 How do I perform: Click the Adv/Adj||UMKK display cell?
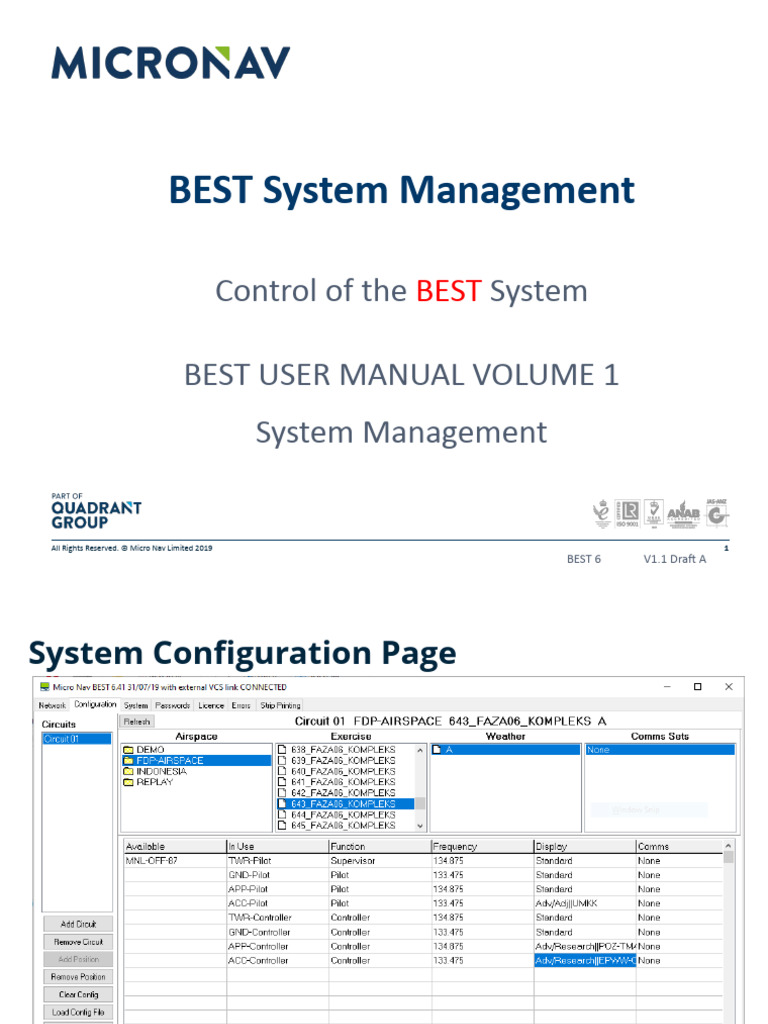[x=585, y=904]
